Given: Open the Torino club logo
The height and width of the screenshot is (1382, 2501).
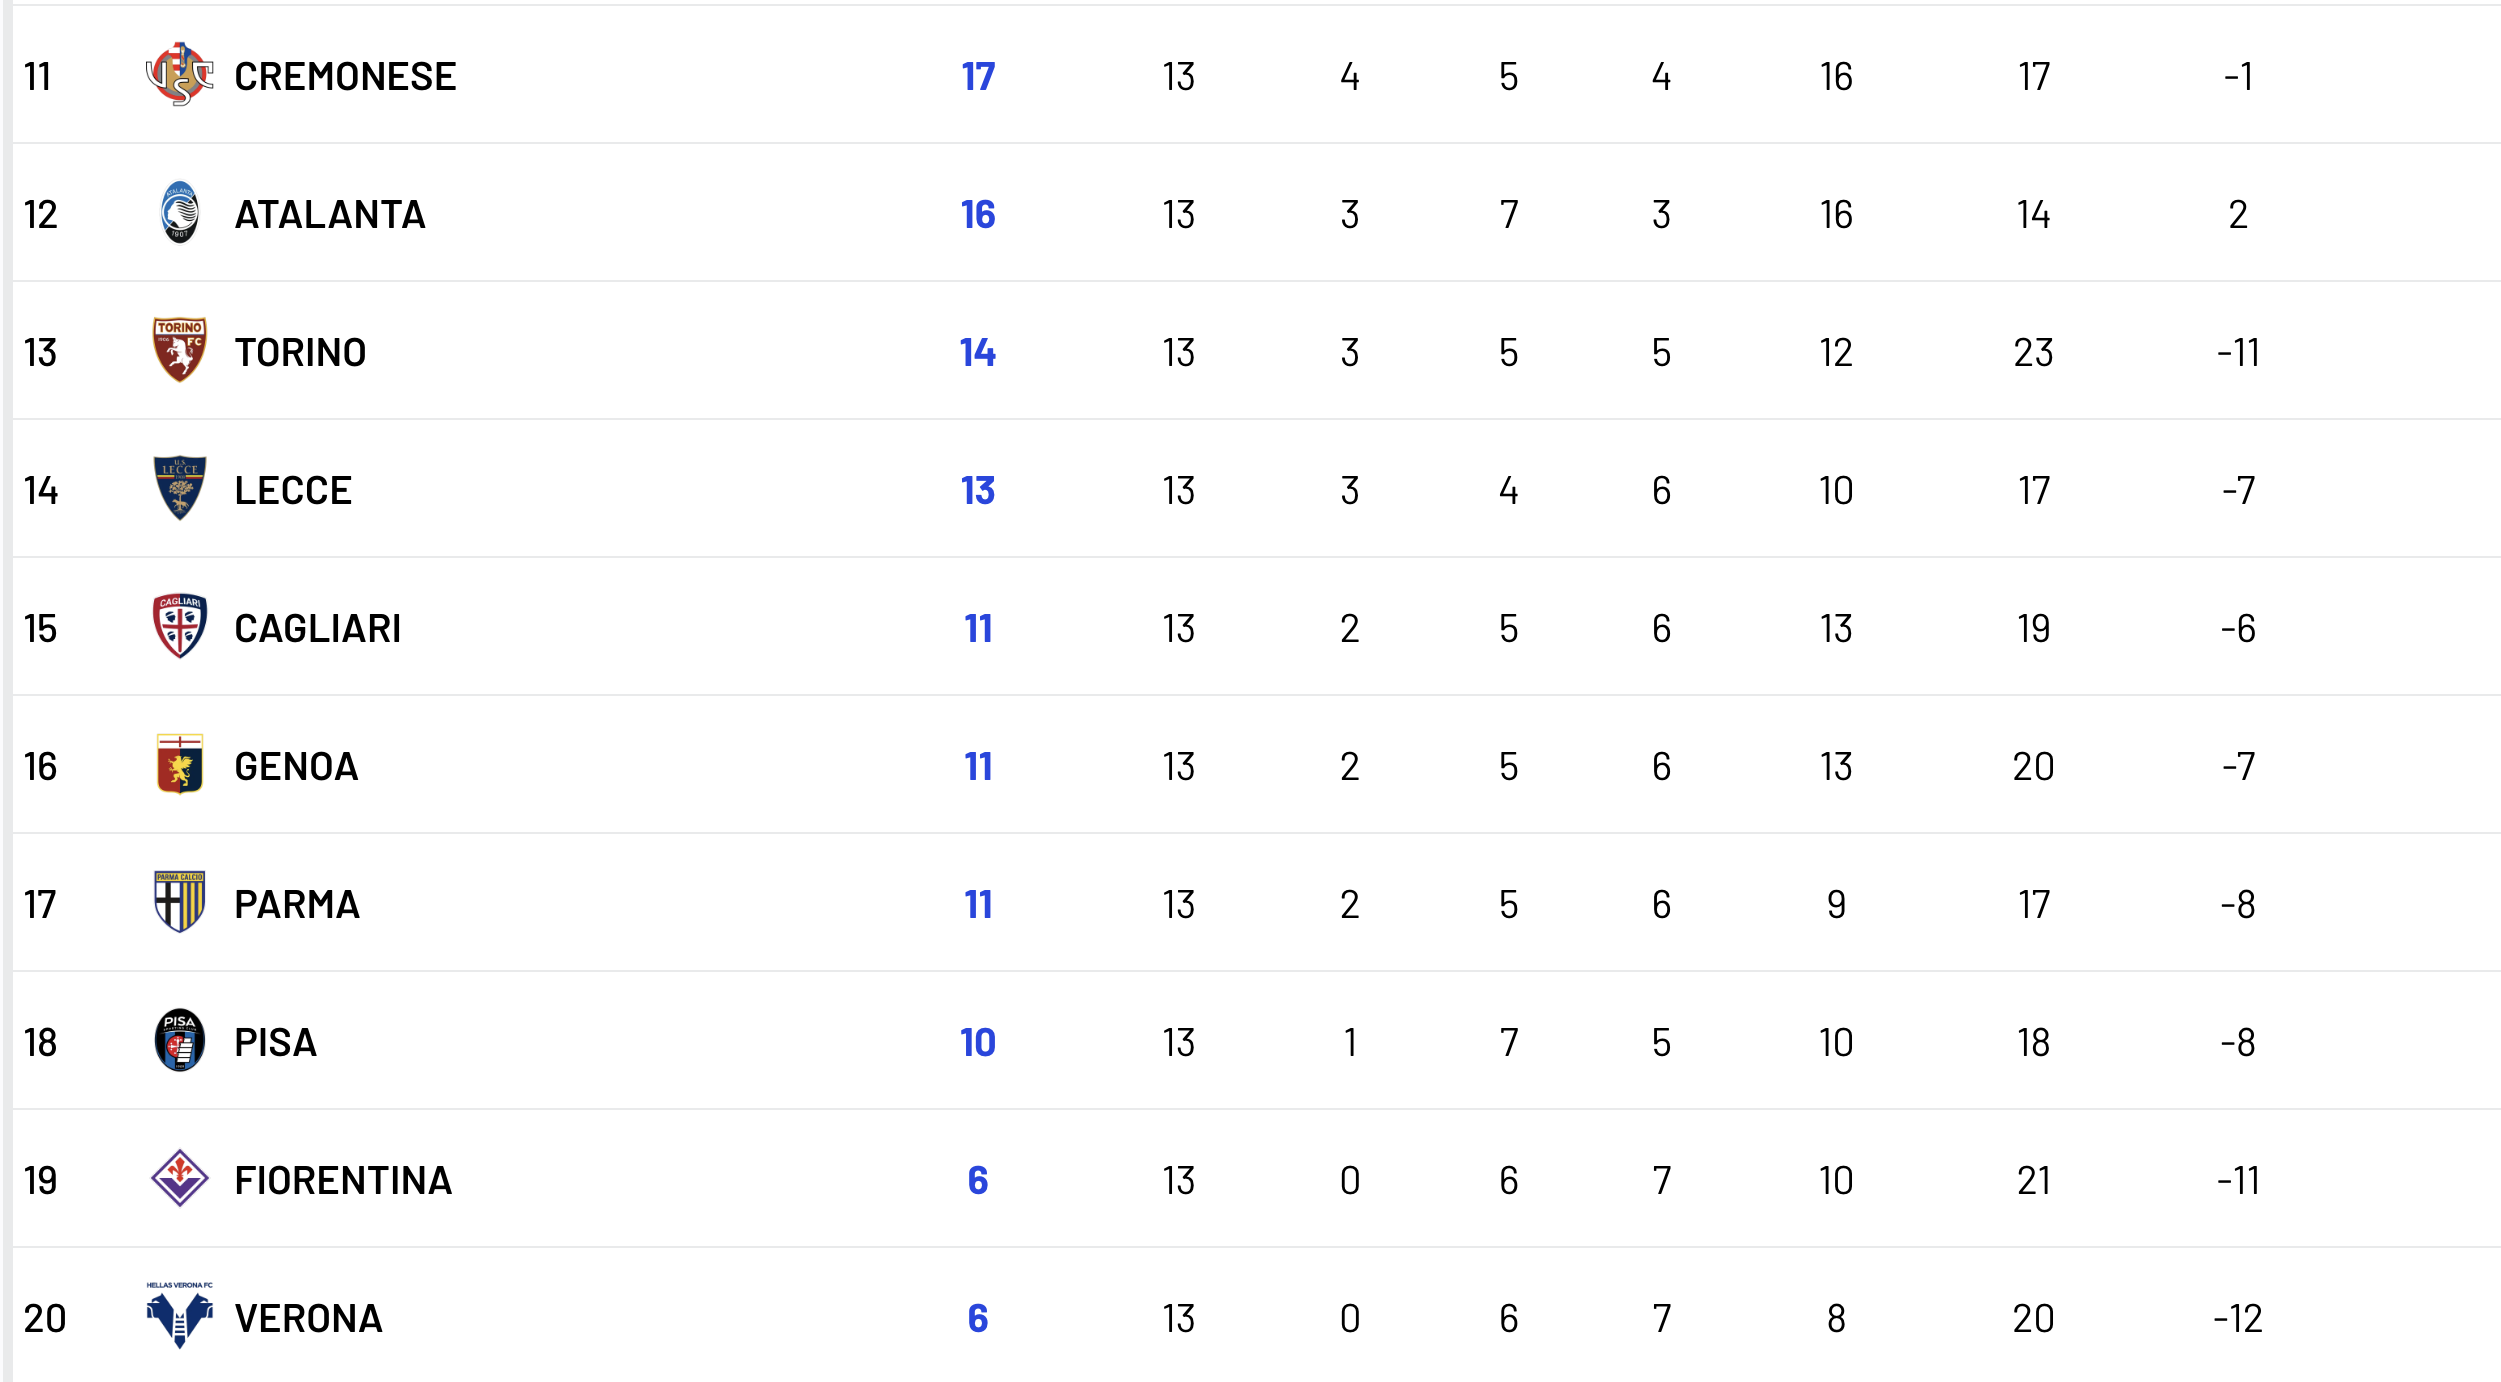Looking at the screenshot, I should (180, 351).
